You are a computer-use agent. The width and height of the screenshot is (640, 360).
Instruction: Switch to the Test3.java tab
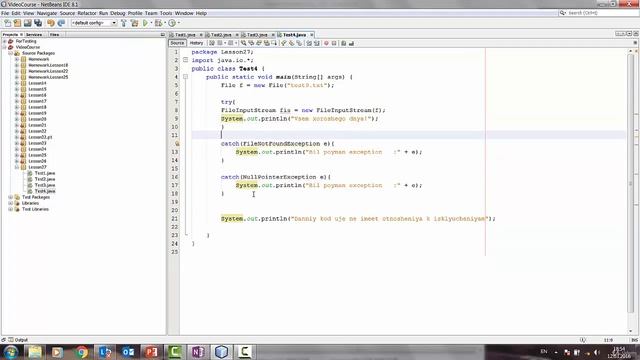coord(257,35)
